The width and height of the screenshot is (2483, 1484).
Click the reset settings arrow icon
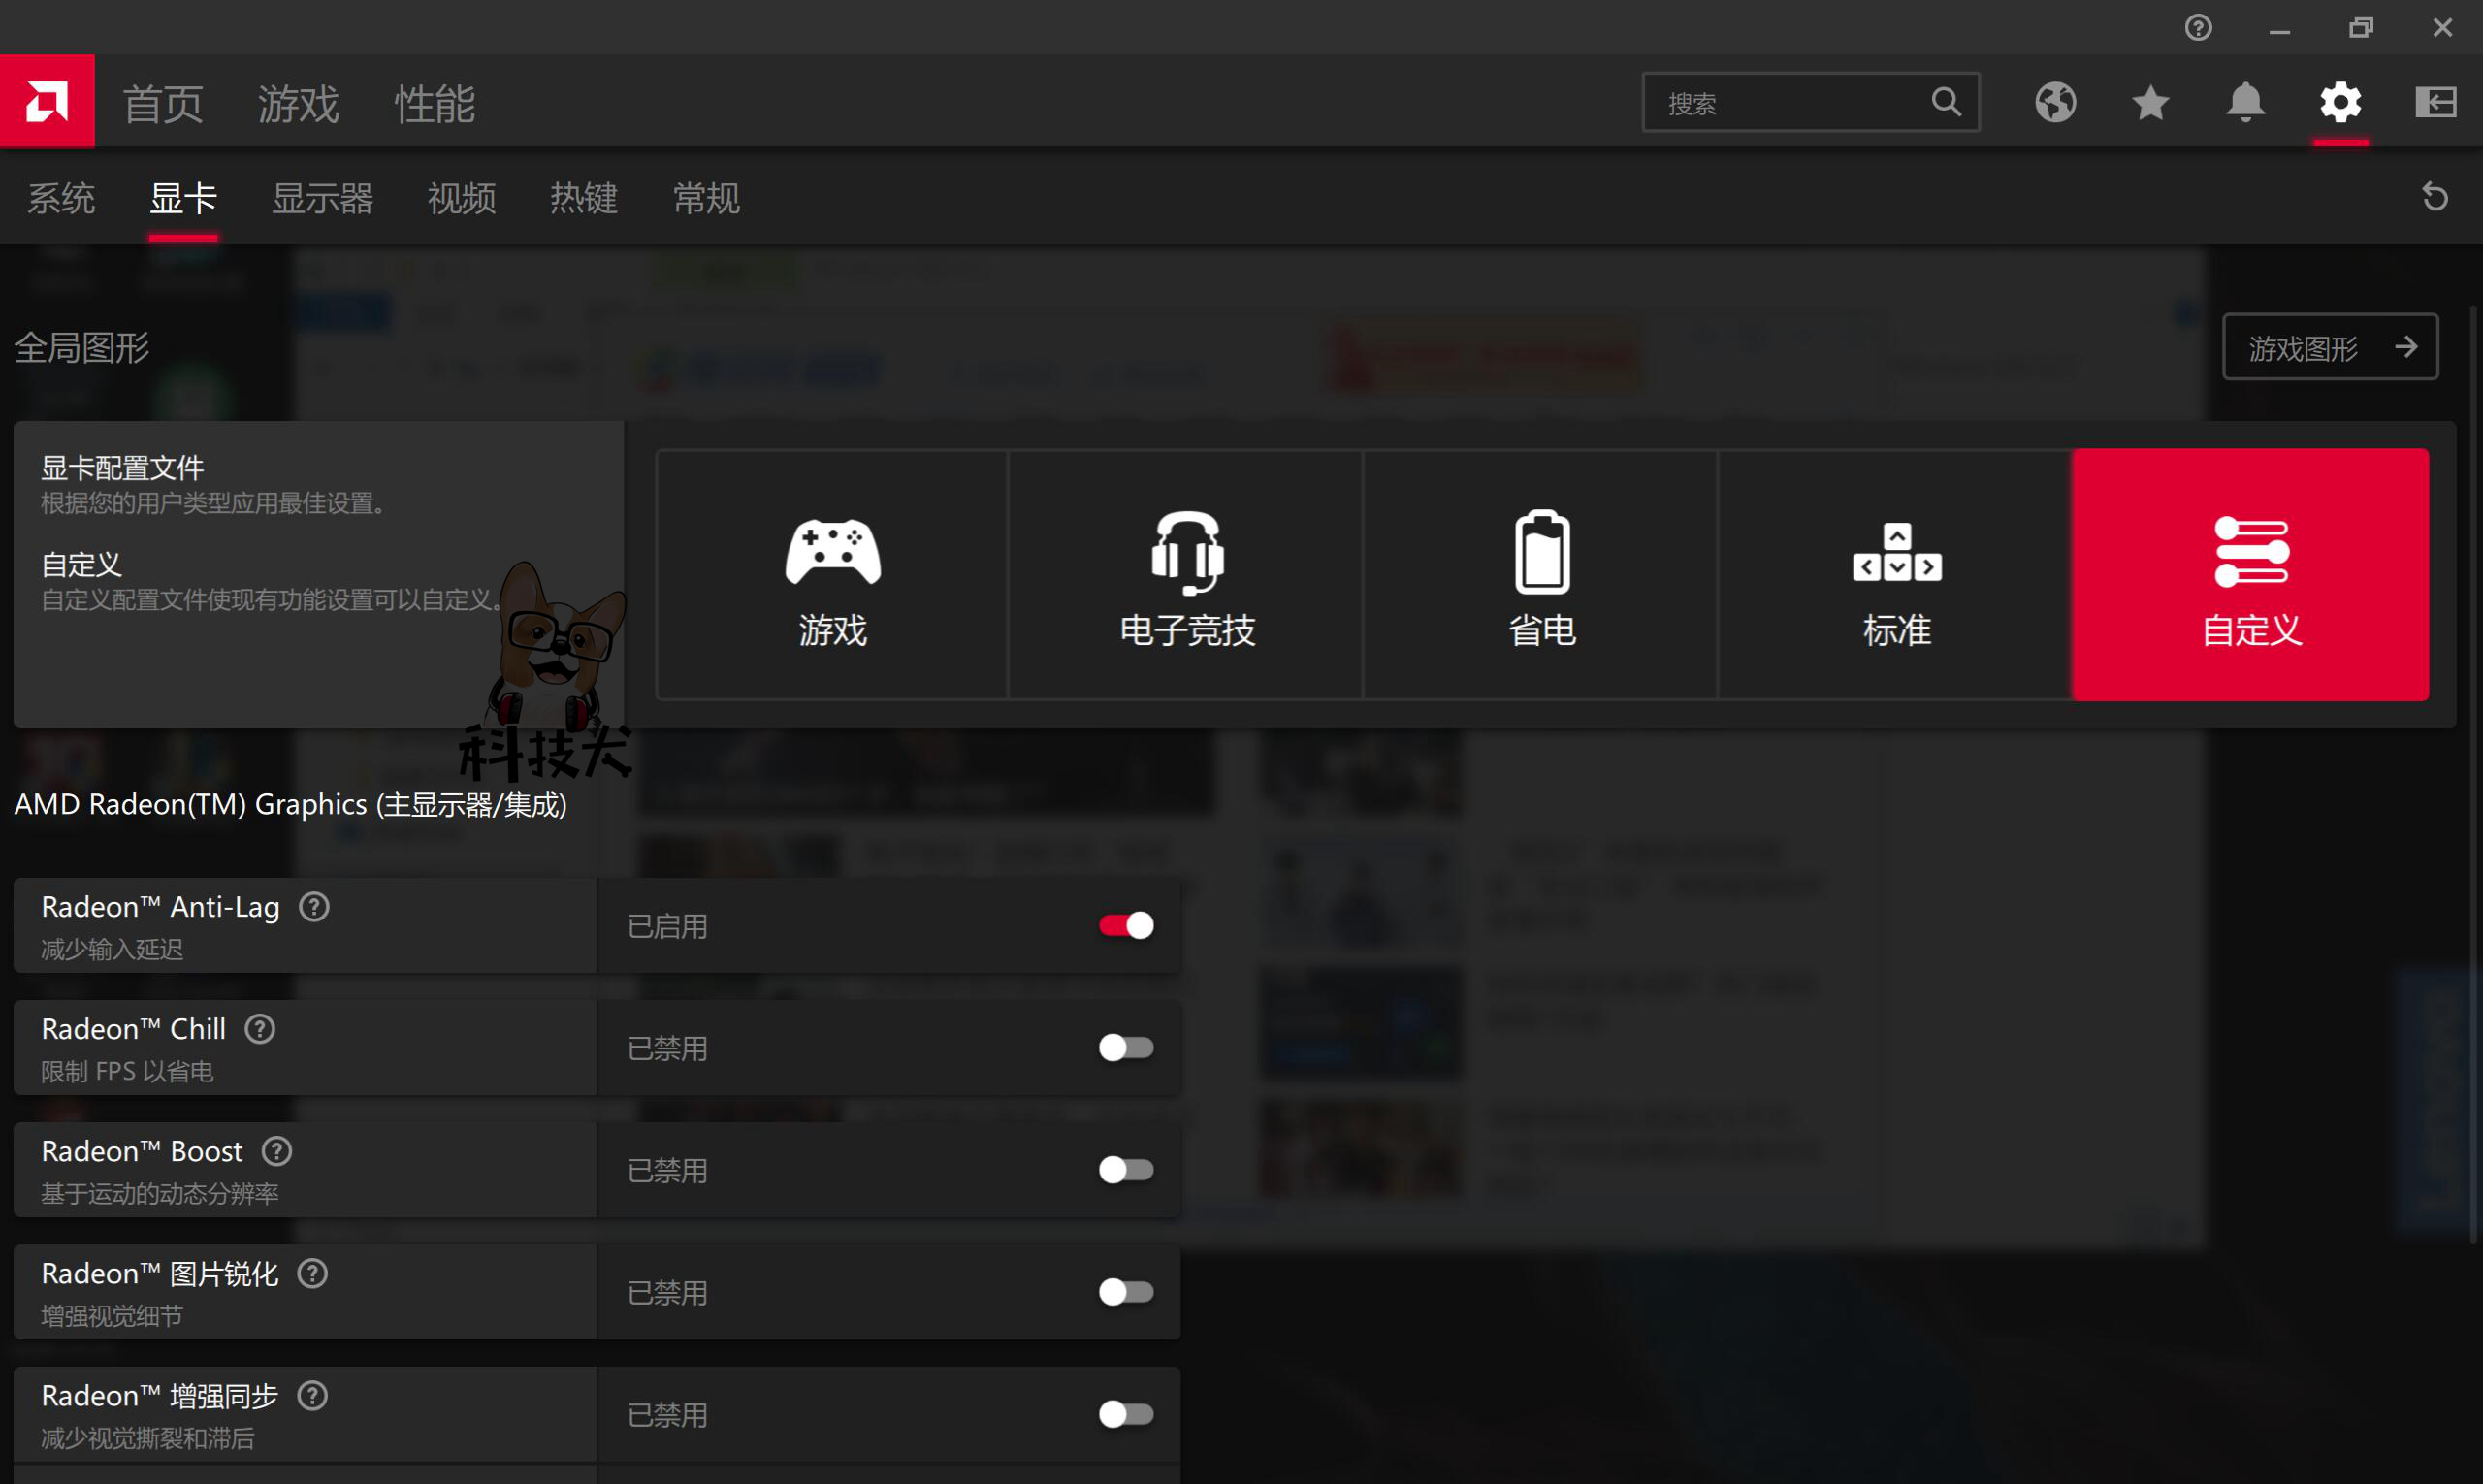(x=2435, y=196)
